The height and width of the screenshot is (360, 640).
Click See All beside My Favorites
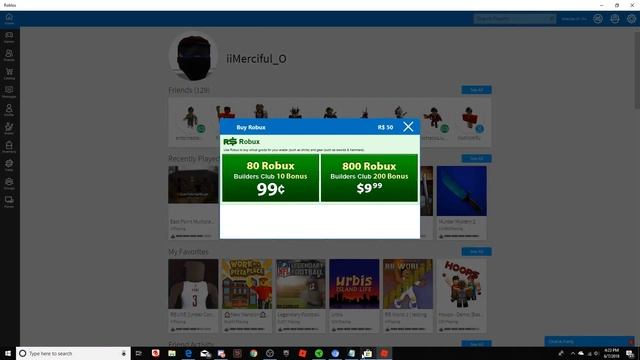tap(476, 251)
